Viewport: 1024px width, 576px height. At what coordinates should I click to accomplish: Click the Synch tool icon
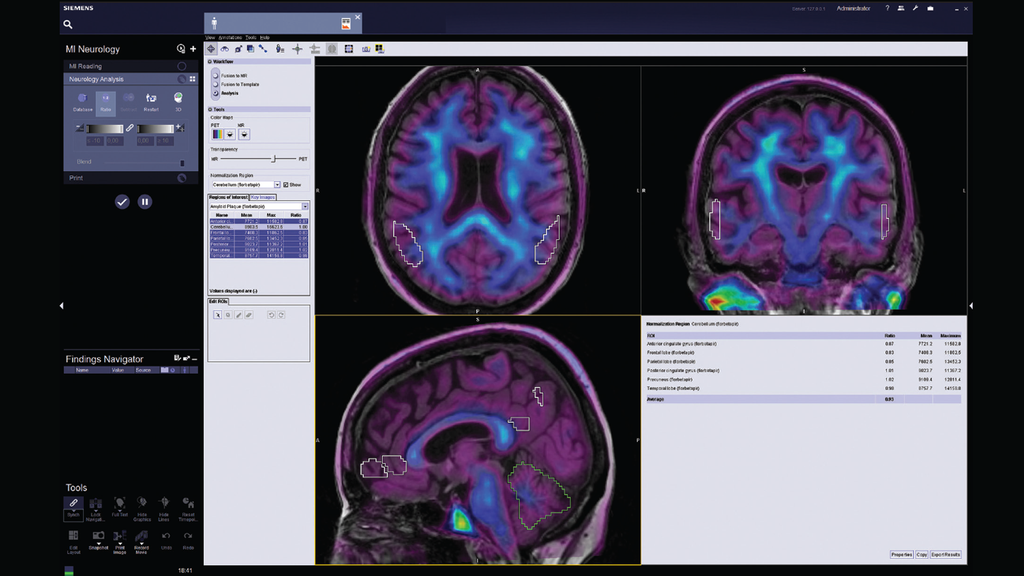point(74,505)
